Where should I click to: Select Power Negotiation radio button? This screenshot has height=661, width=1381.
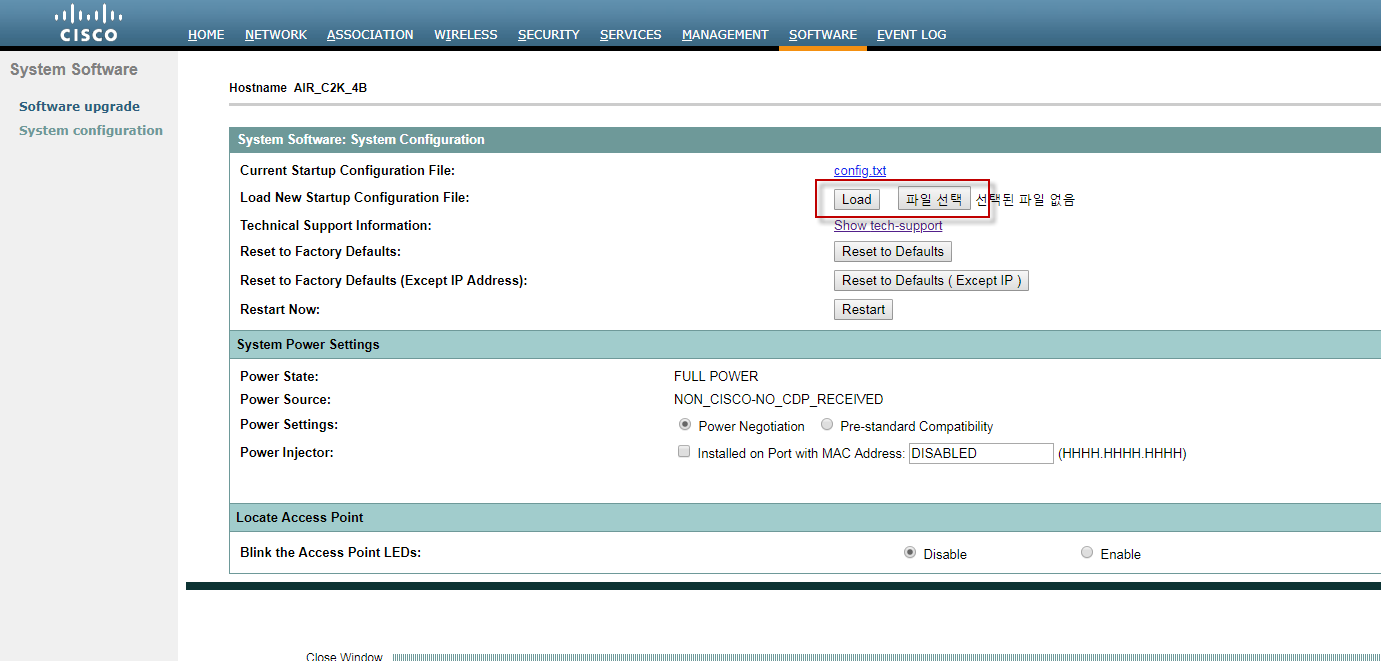[685, 425]
